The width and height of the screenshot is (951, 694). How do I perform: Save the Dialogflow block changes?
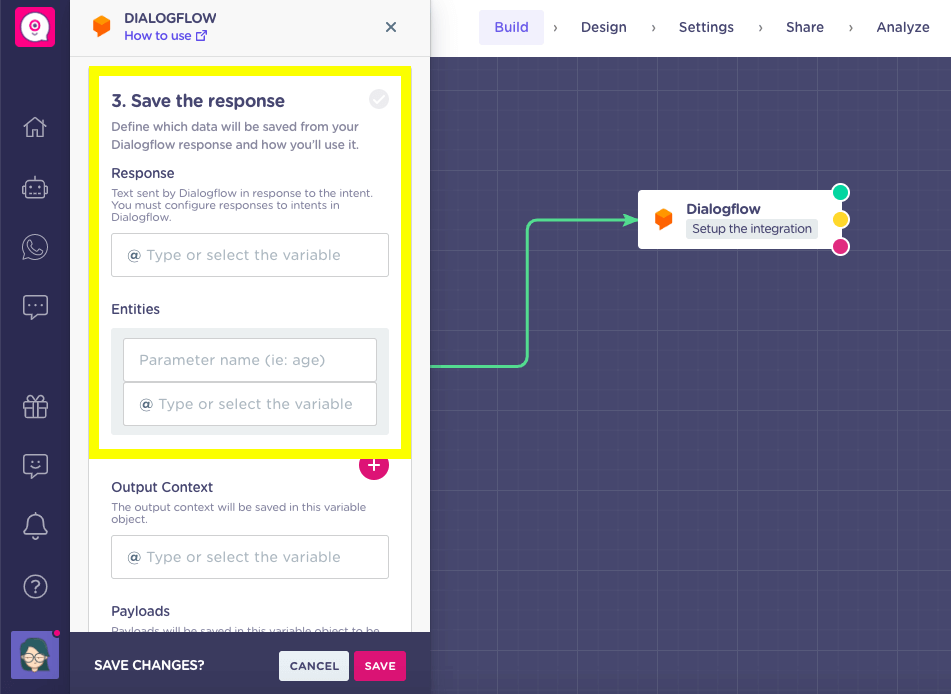coord(380,666)
